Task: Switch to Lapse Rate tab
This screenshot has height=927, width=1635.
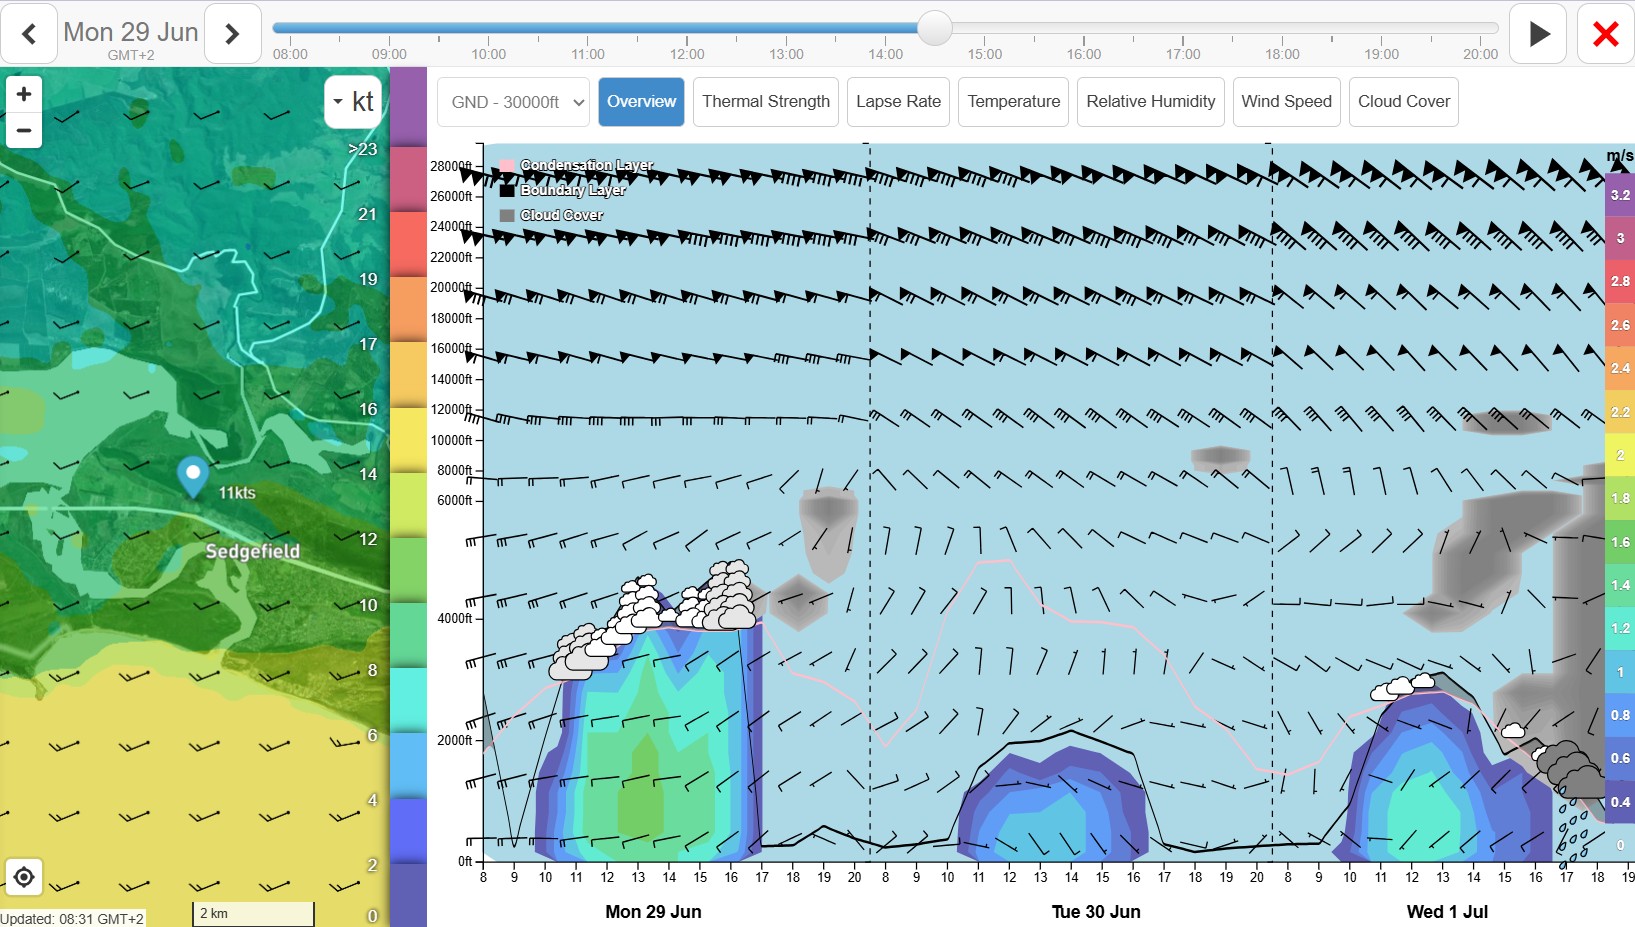Action: 898,102
